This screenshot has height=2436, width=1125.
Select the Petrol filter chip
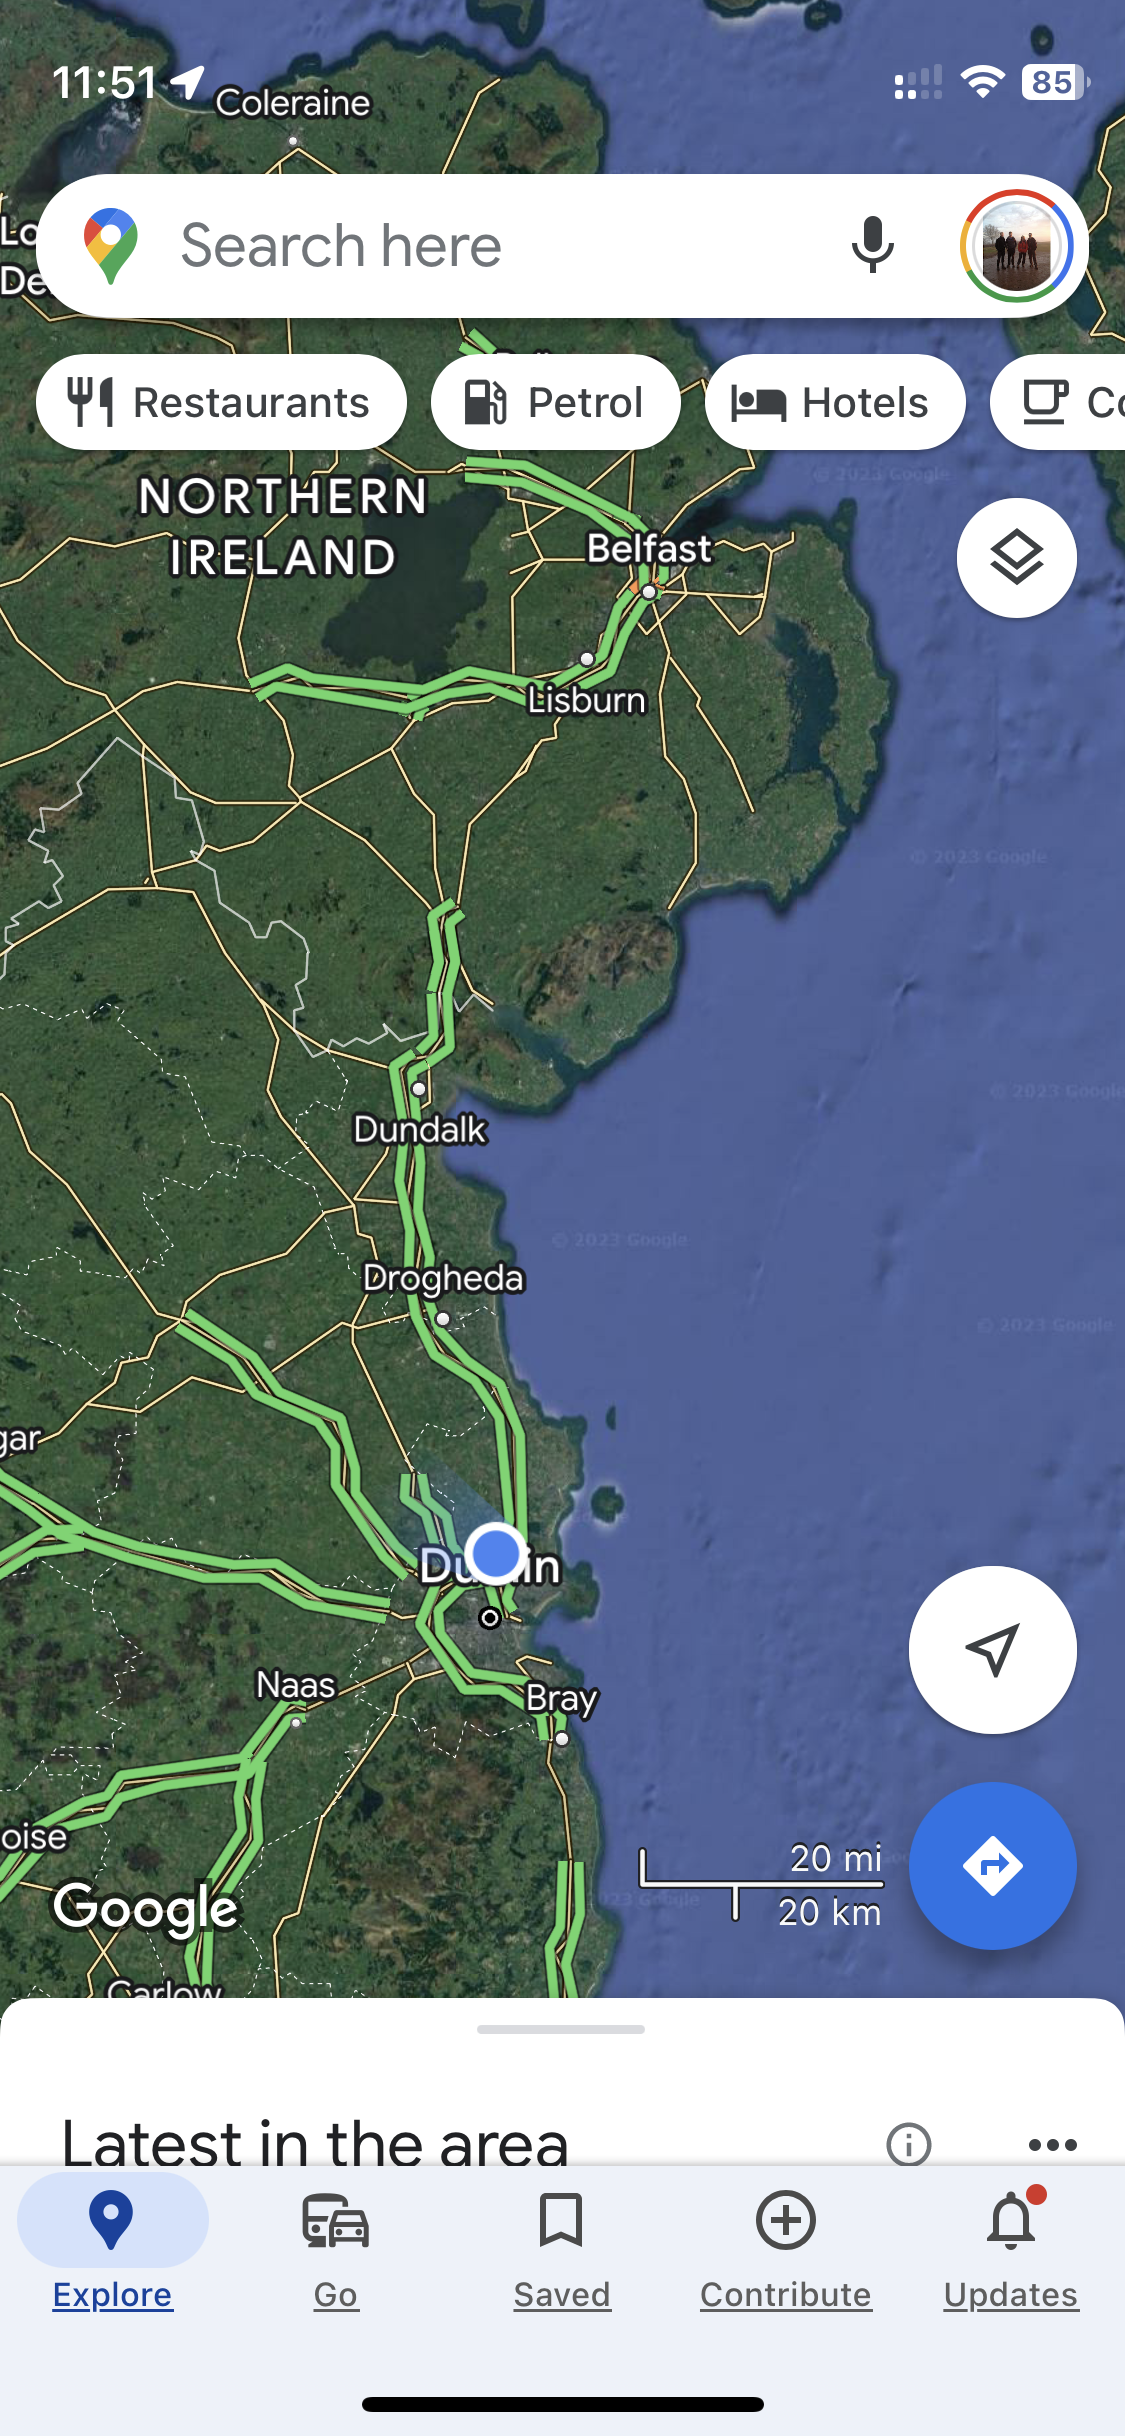coord(555,402)
